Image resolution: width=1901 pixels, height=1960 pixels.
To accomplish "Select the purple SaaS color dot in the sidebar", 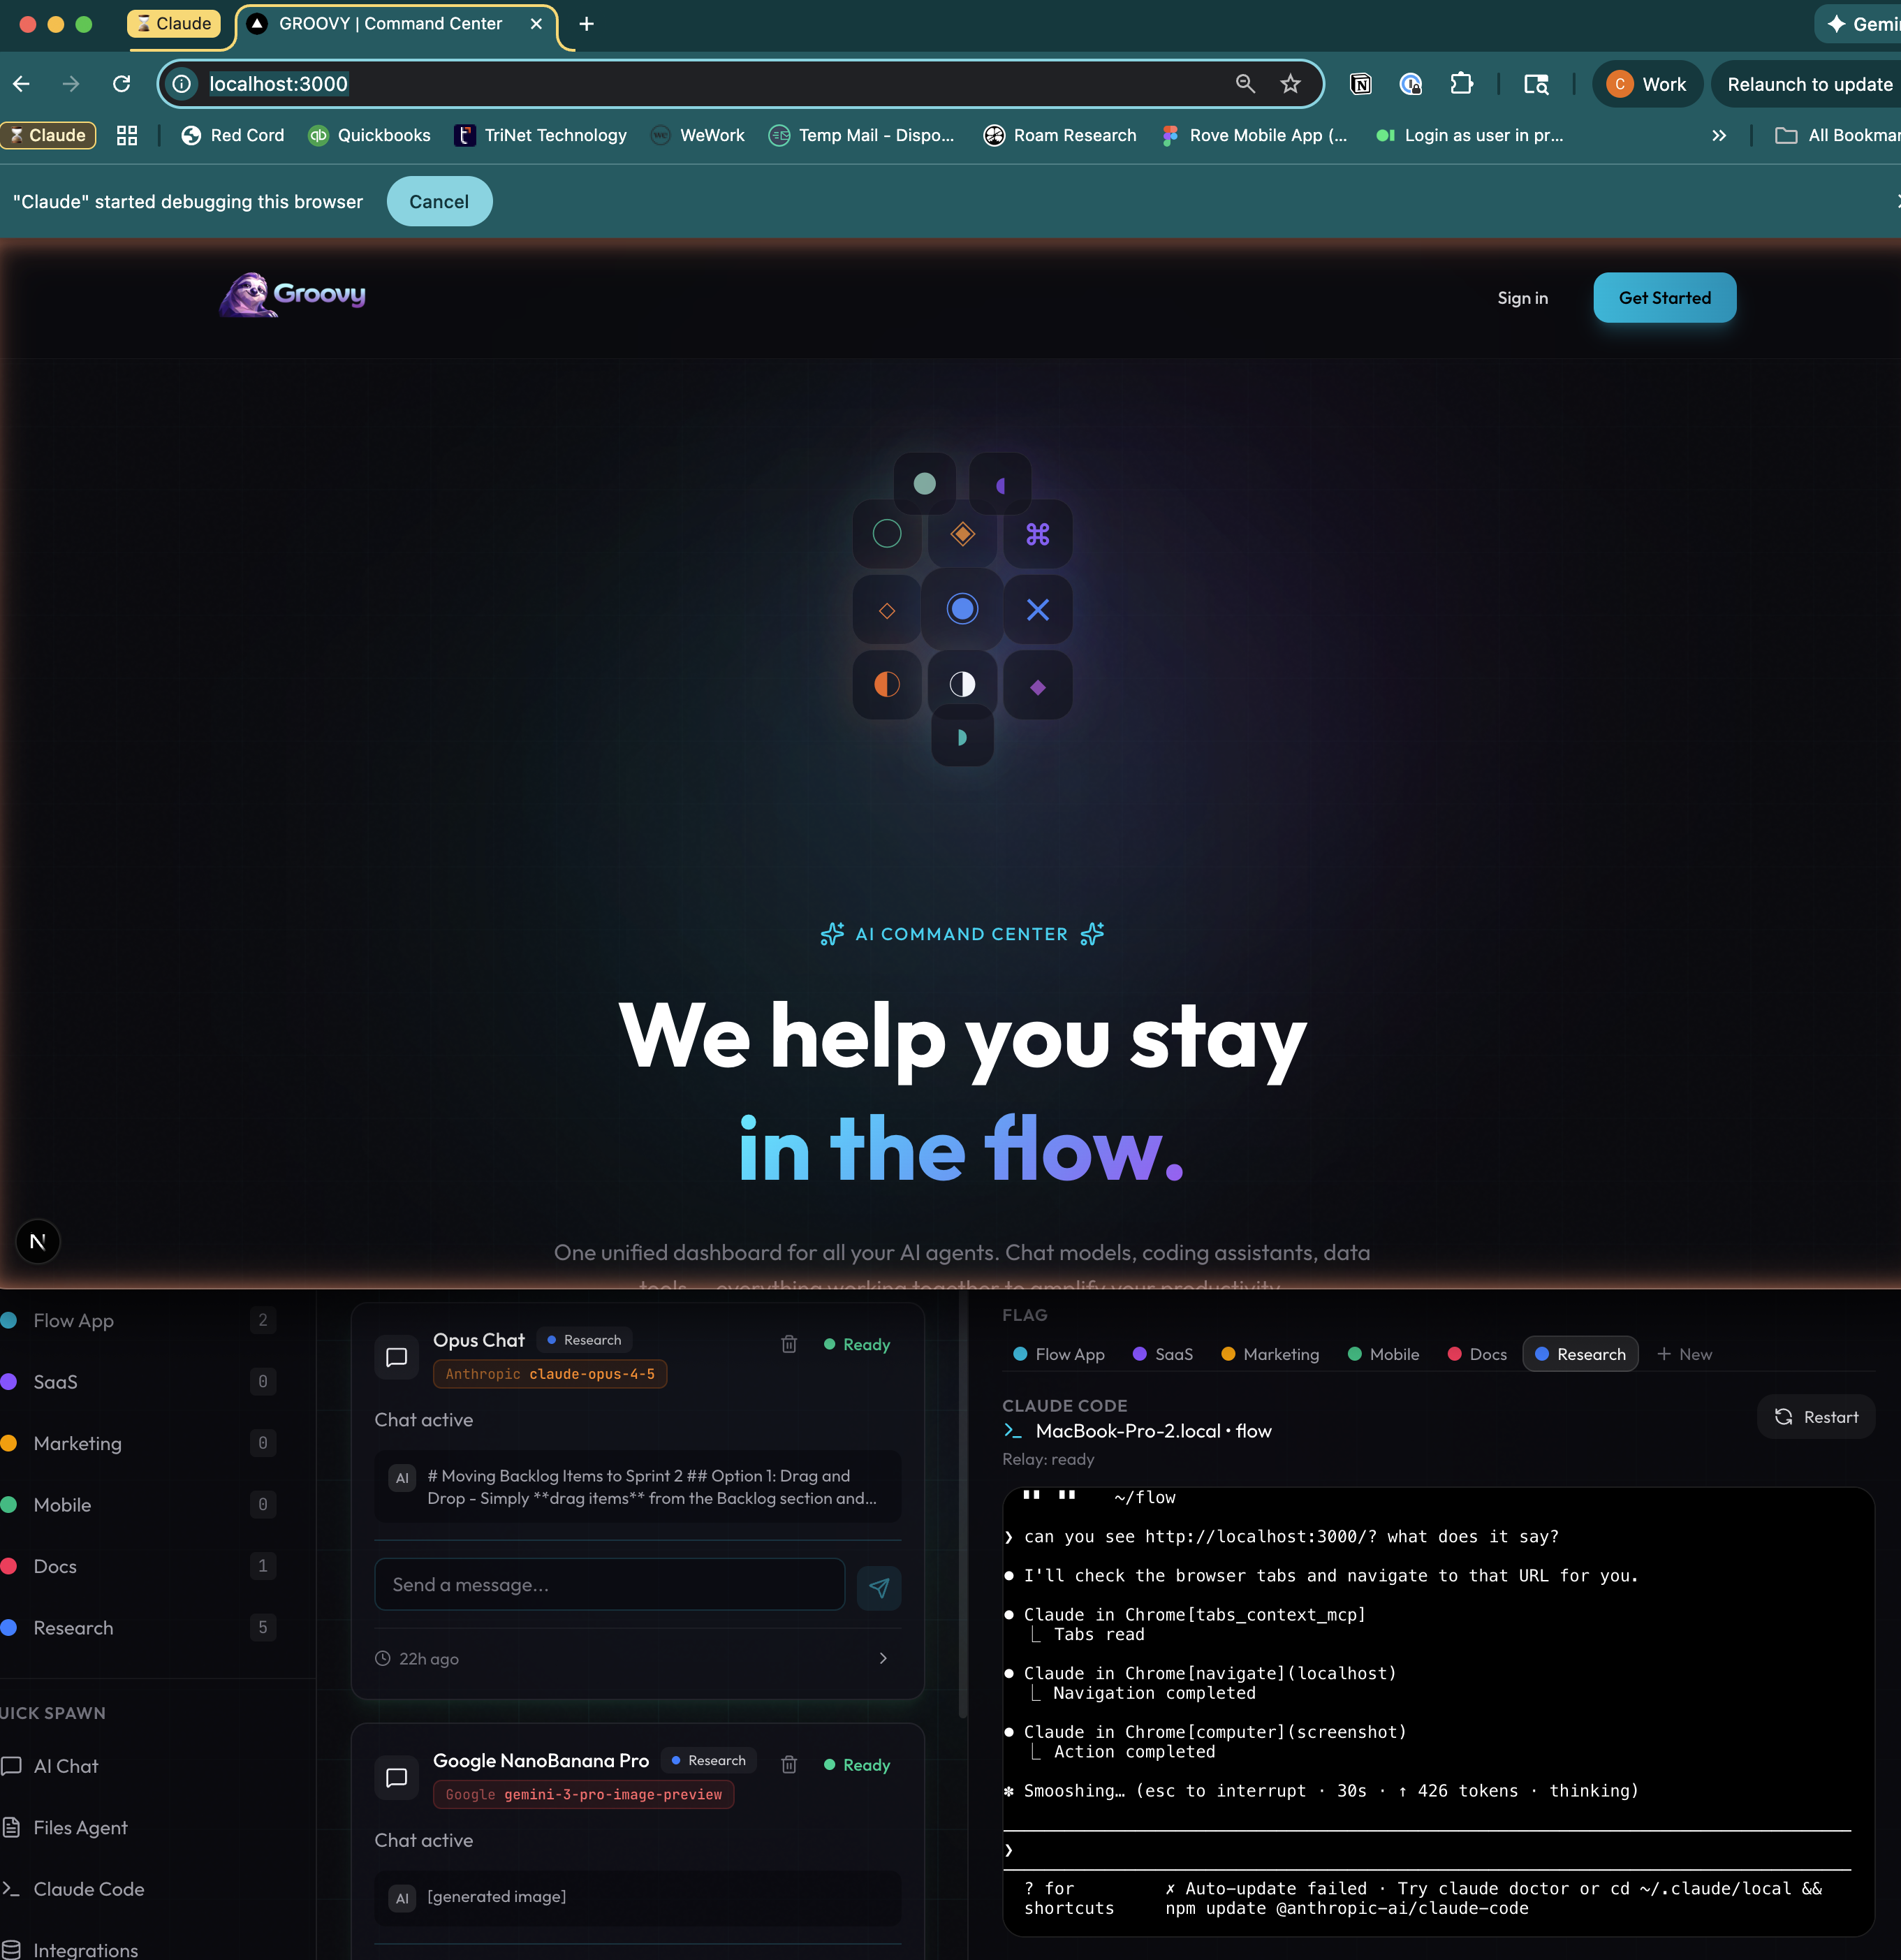I will click(x=9, y=1381).
